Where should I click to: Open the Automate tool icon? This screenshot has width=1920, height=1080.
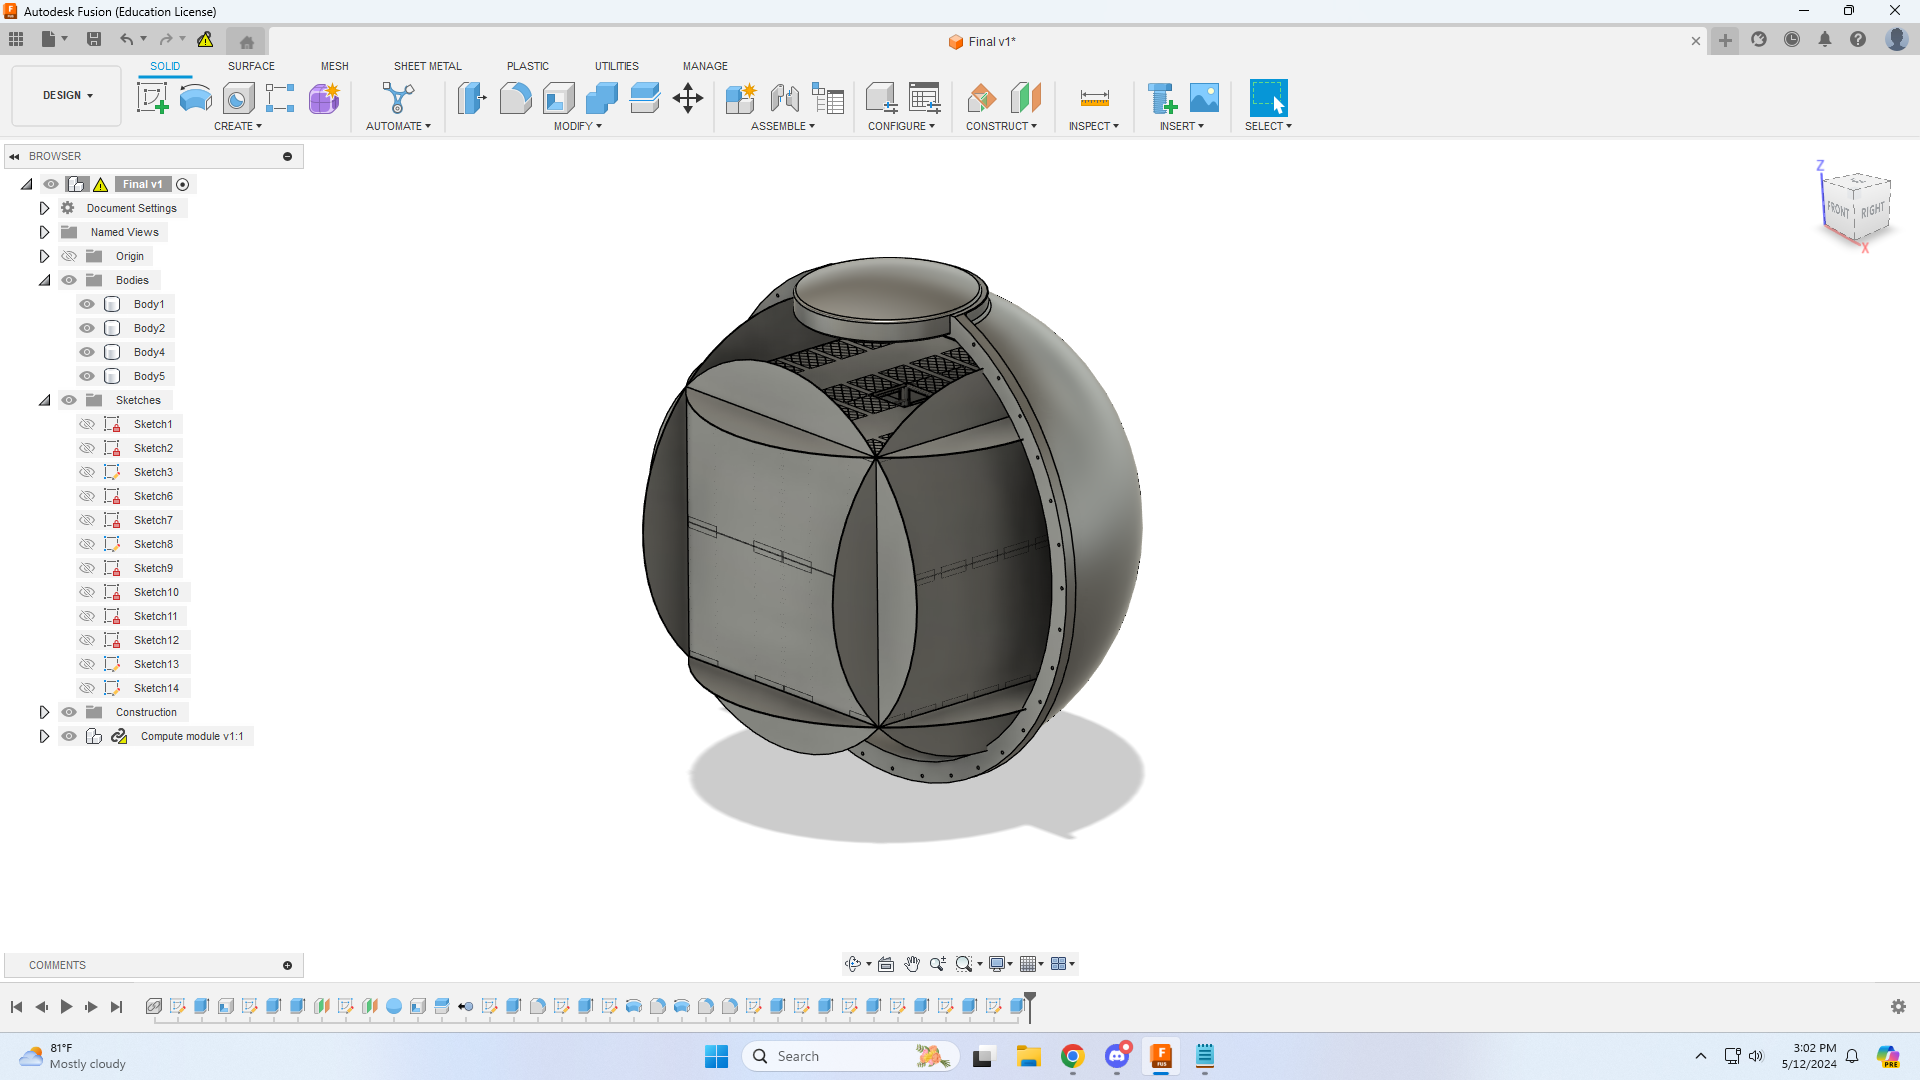pyautogui.click(x=398, y=98)
